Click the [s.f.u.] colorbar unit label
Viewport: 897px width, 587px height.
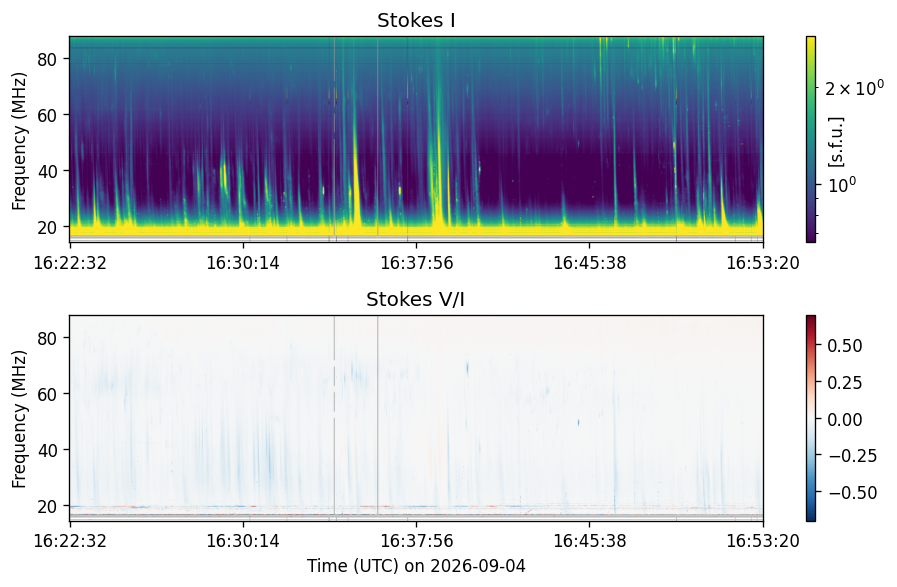(x=836, y=142)
